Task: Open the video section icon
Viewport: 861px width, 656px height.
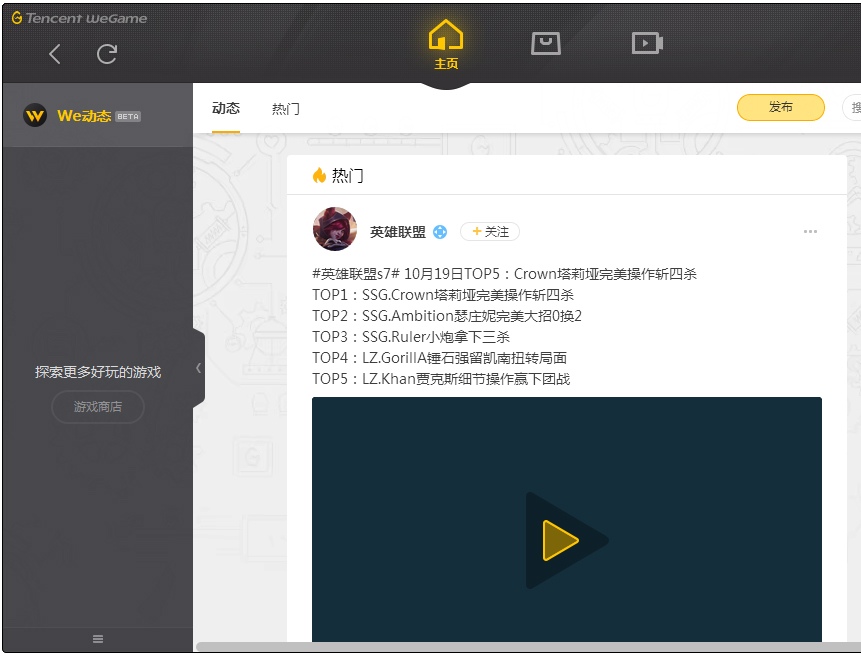Action: (x=647, y=43)
